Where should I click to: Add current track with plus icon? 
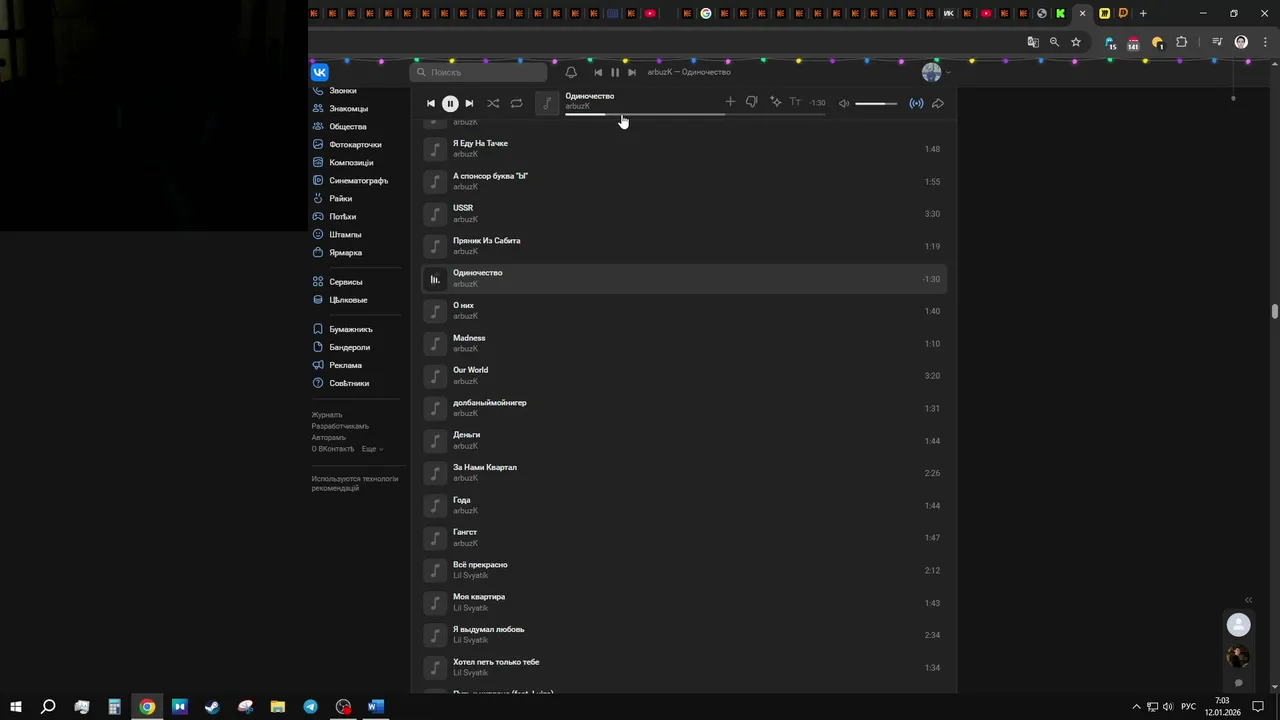point(730,102)
